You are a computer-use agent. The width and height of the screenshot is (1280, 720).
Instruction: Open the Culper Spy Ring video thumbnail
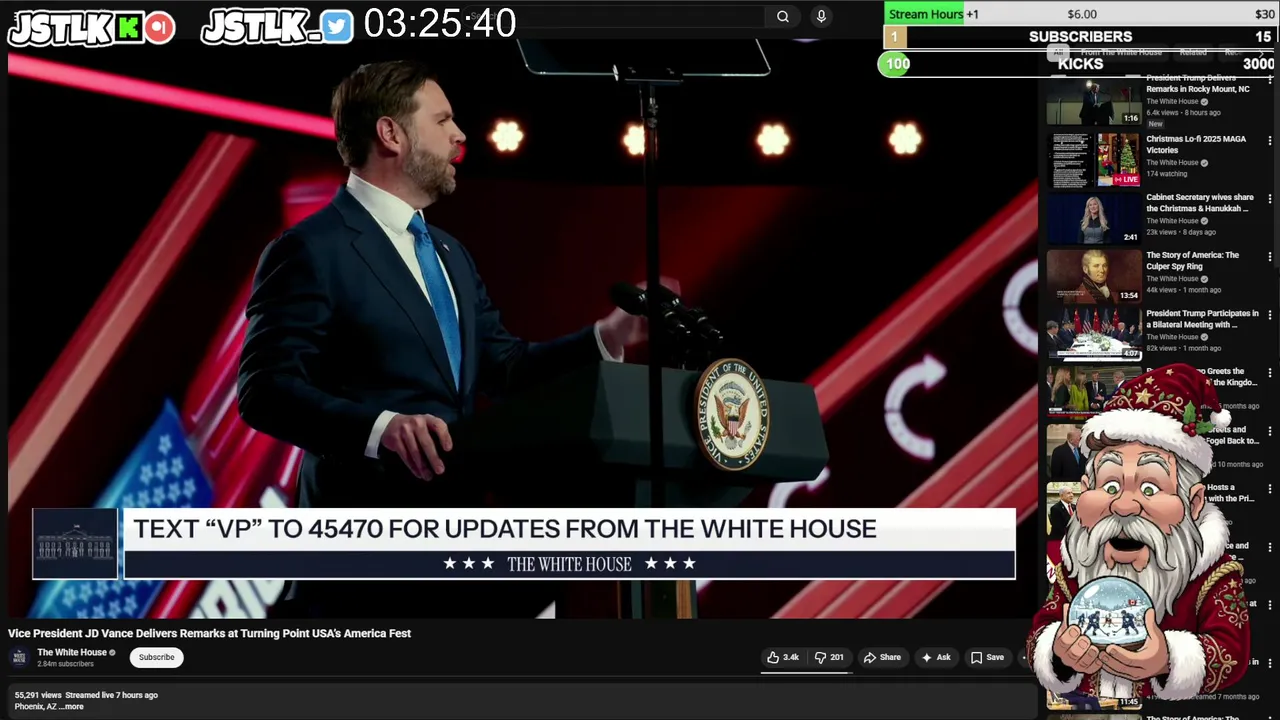point(1093,276)
